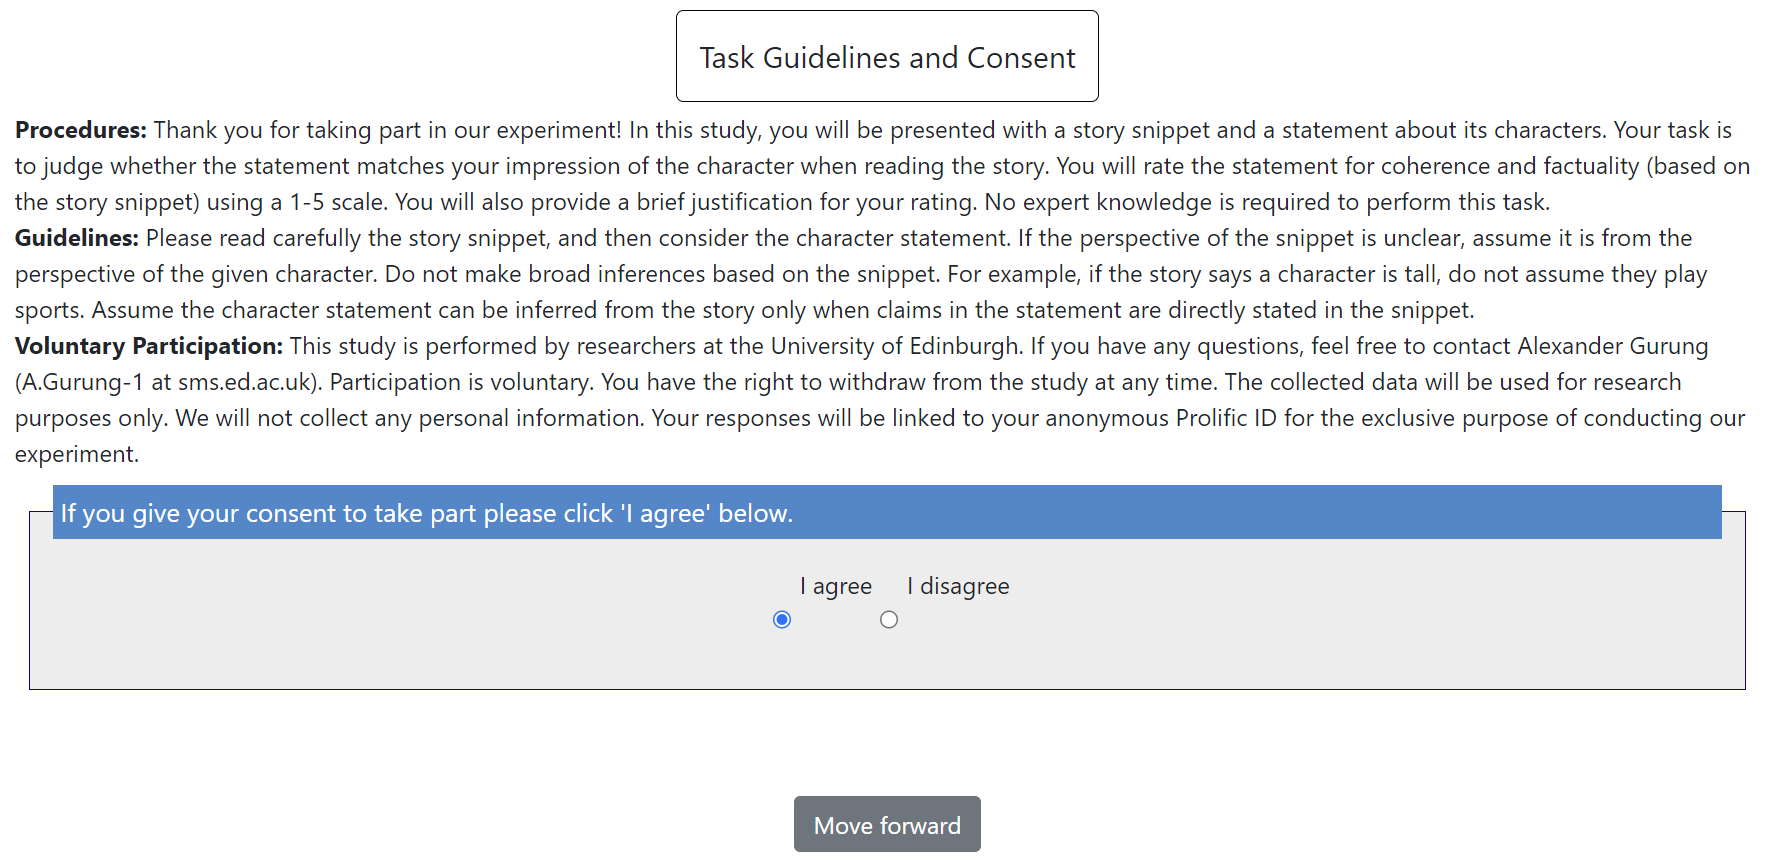Click the final word 'experiment.' in the paragraph
Screen dimensions: 1782x862
(x=77, y=454)
